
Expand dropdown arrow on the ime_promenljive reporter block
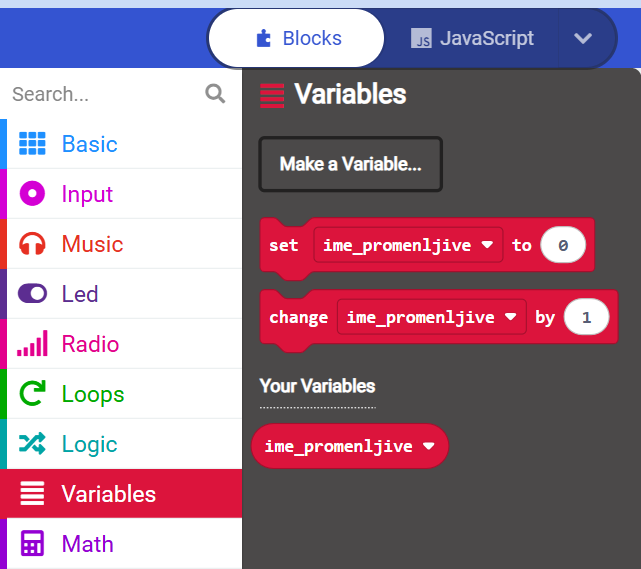tap(428, 446)
